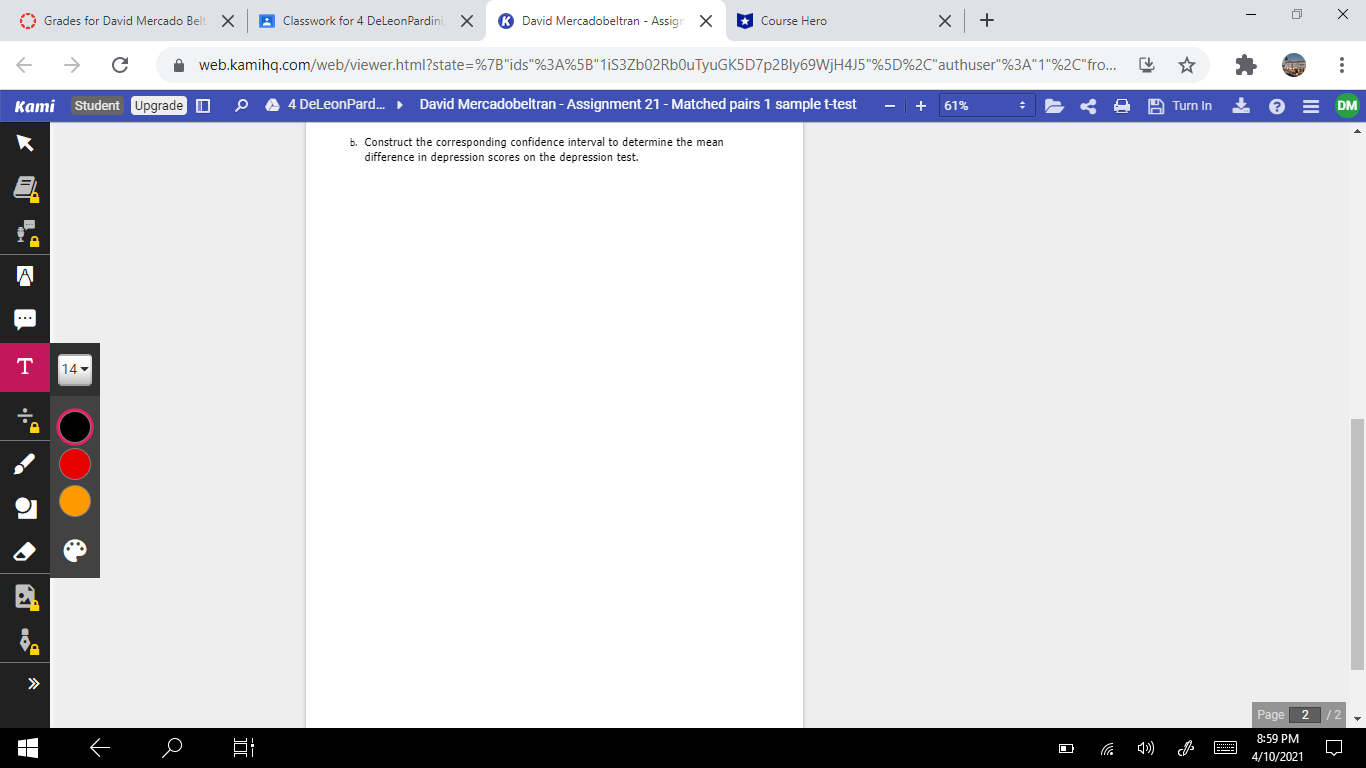Select the Shapes tool
Image resolution: width=1366 pixels, height=768 pixels.
(x=24, y=507)
